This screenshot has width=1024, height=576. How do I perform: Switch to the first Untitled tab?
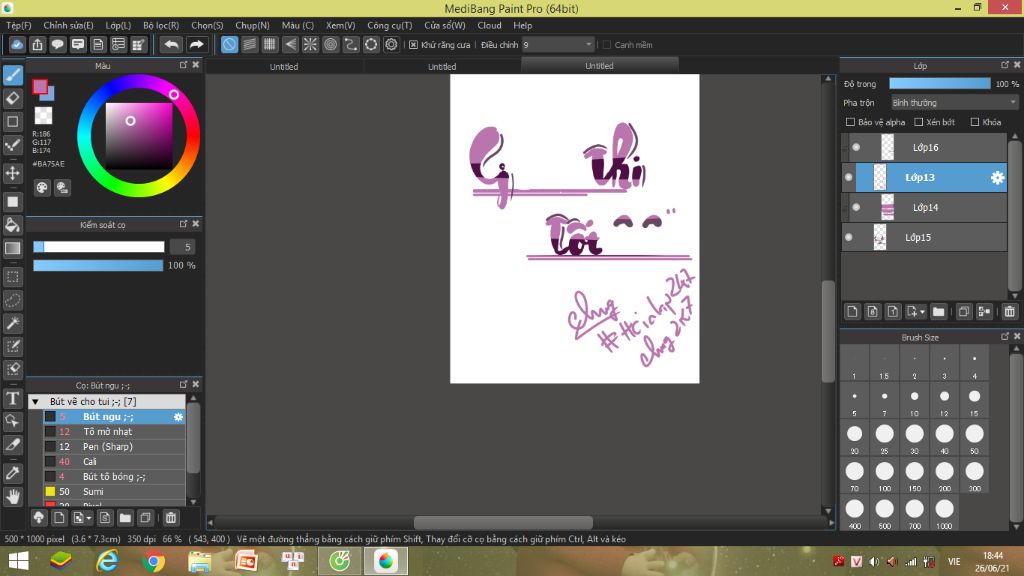tap(284, 66)
